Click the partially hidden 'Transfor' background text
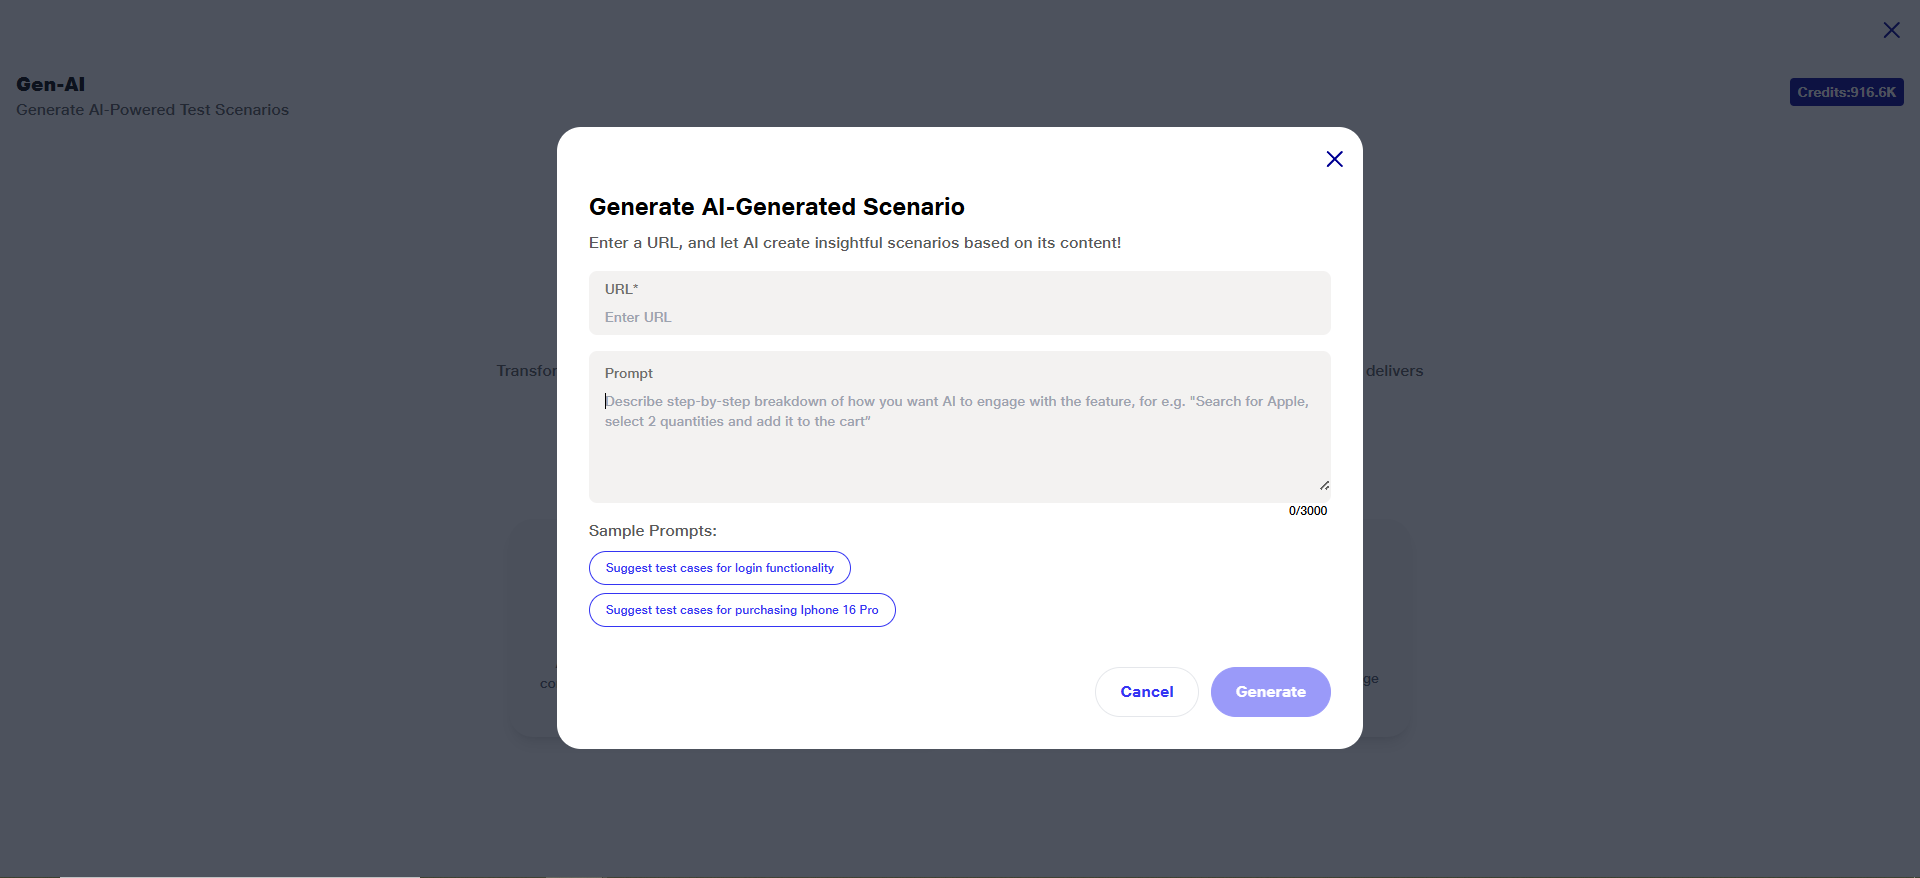The image size is (1920, 878). (x=526, y=371)
